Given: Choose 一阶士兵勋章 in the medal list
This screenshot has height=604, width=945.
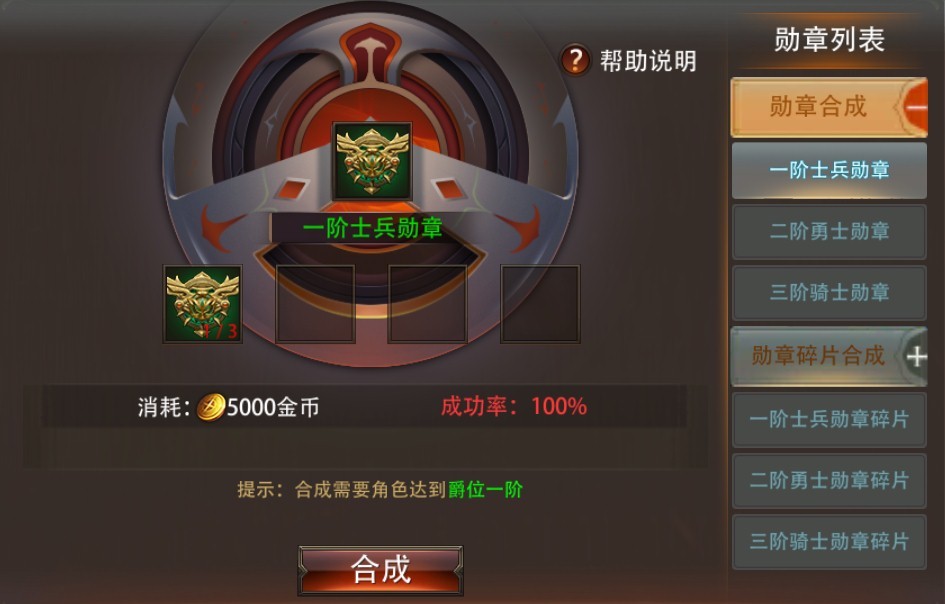Looking at the screenshot, I should (829, 171).
